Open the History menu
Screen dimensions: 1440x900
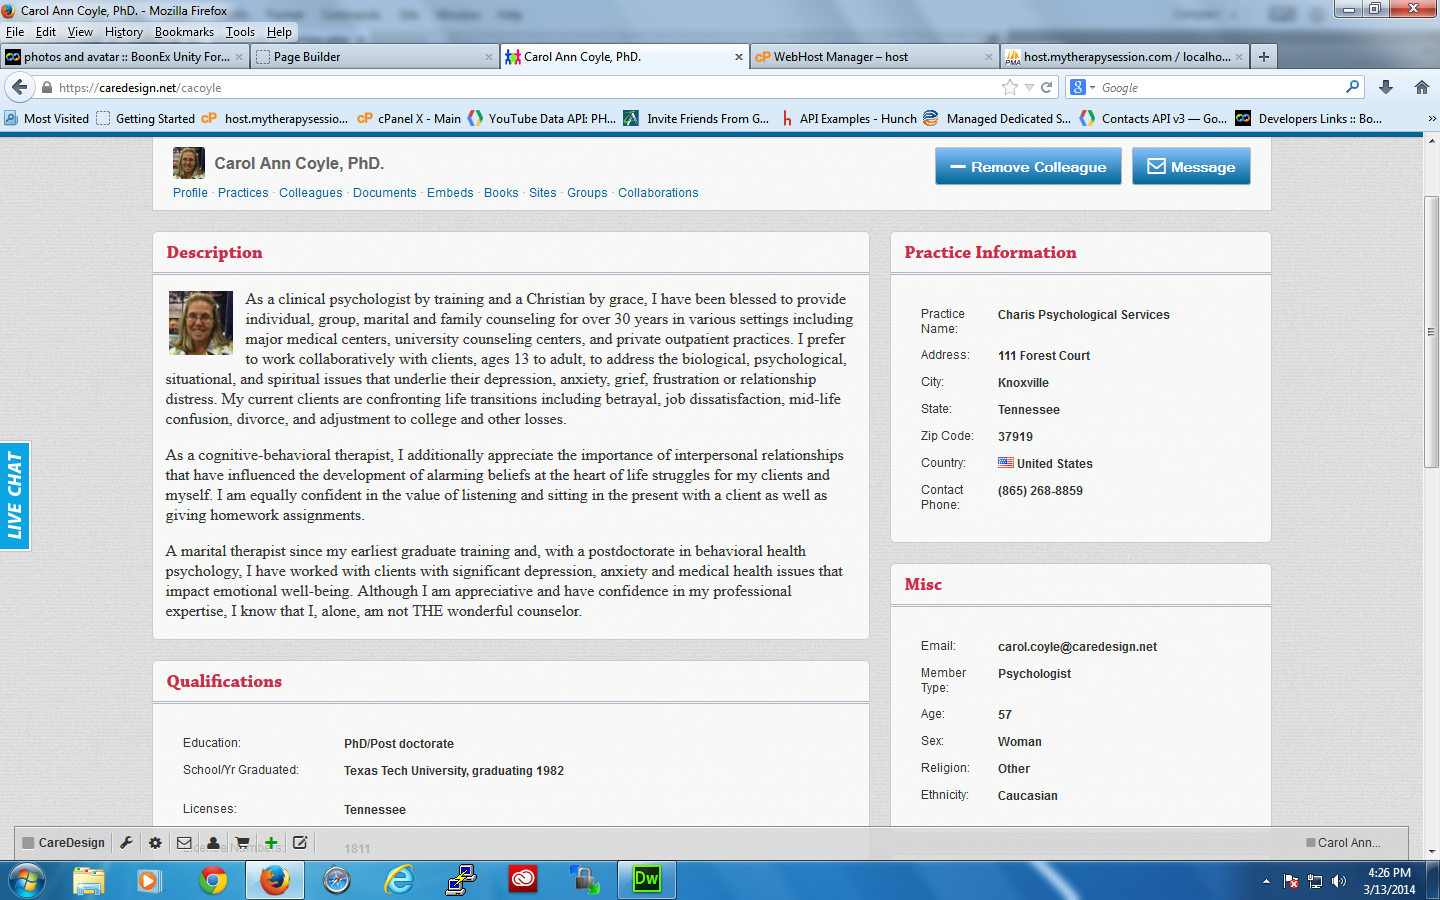coord(124,32)
